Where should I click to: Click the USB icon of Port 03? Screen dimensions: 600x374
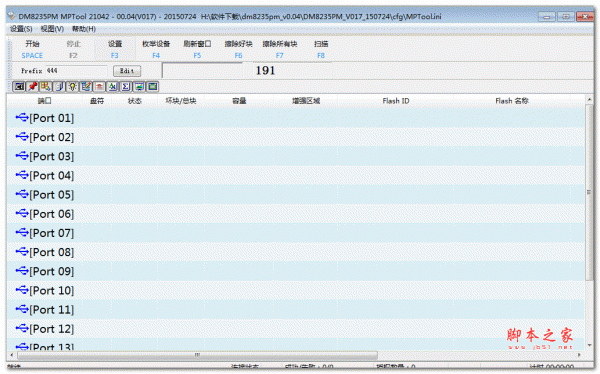[x=22, y=155]
